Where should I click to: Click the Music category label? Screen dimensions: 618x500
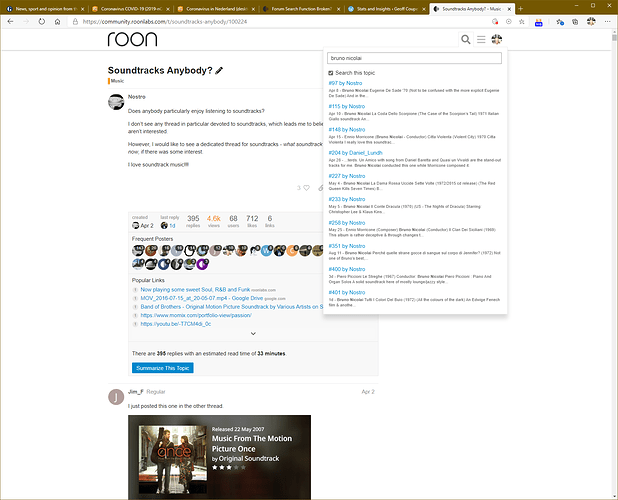(117, 81)
